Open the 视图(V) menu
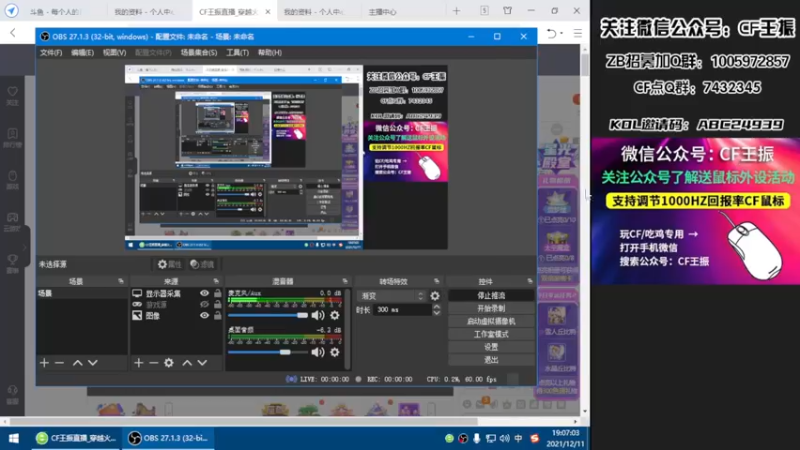This screenshot has height=450, width=800. tap(114, 53)
